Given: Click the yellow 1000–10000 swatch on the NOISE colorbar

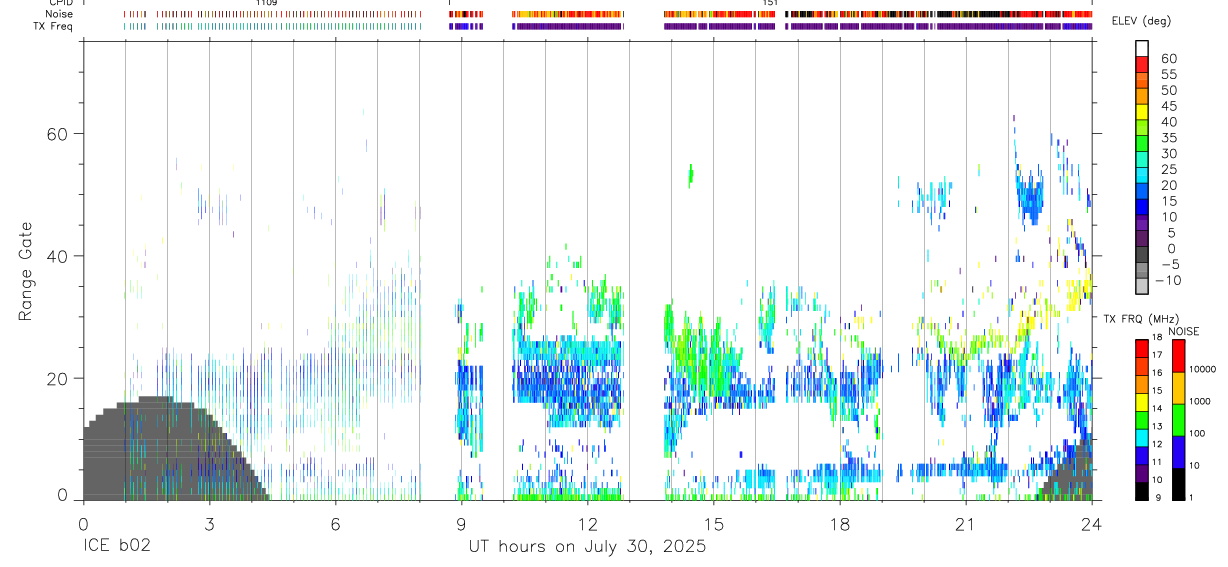Looking at the screenshot, I should 1177,387.
